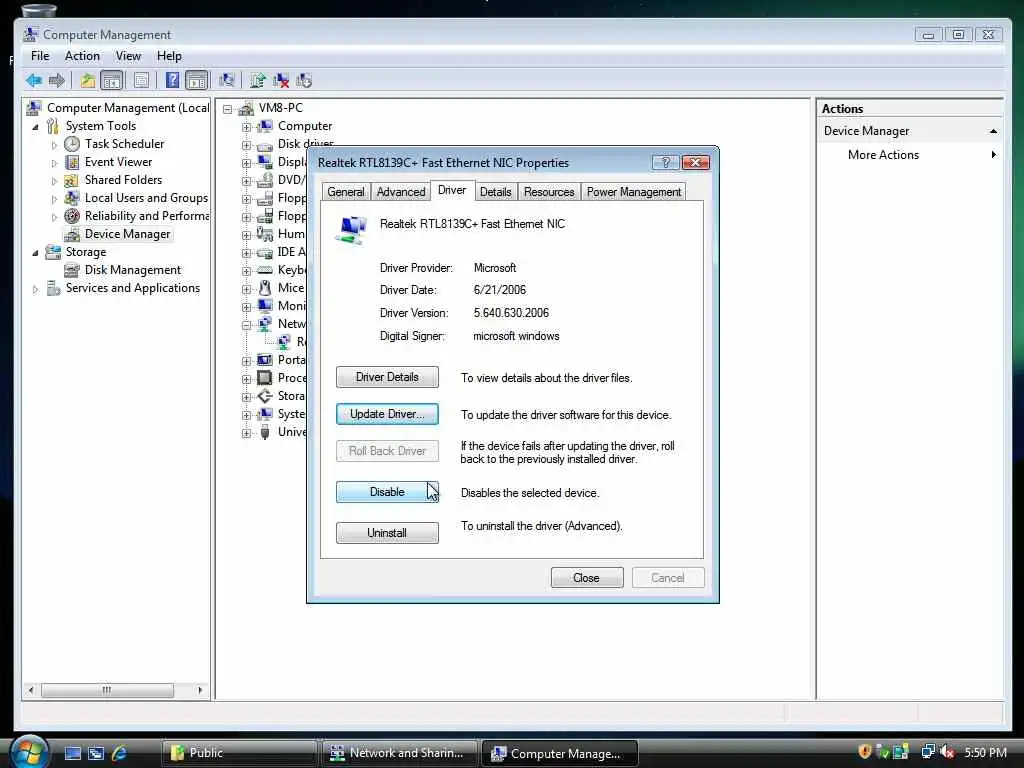Click the Disable button
This screenshot has height=768, width=1024.
pos(387,492)
